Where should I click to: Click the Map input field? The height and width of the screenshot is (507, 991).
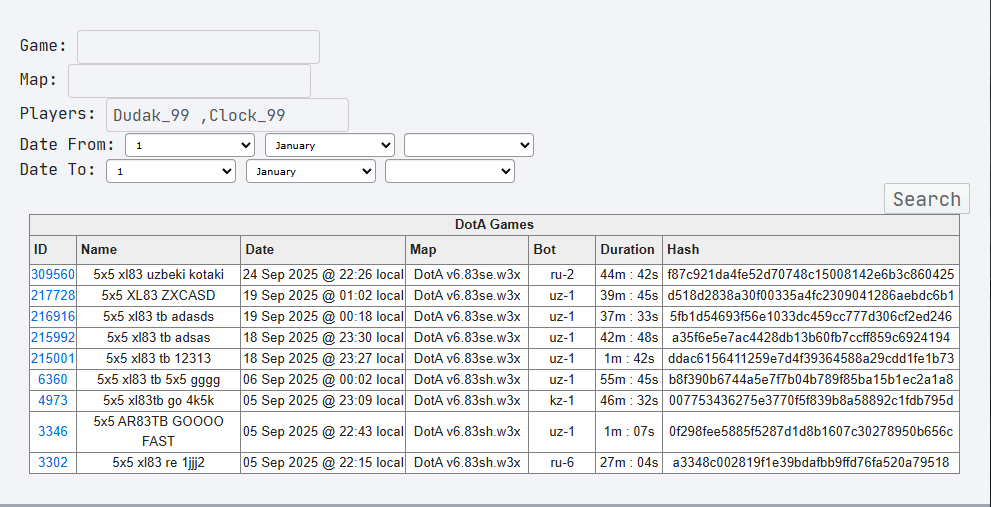[190, 81]
